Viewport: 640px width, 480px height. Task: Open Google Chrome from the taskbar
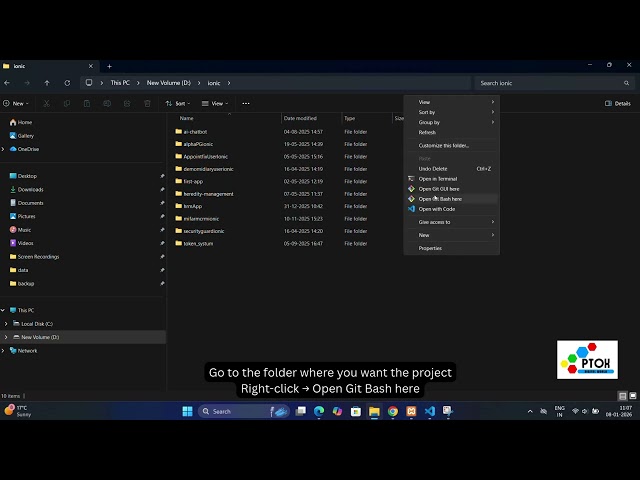point(393,411)
